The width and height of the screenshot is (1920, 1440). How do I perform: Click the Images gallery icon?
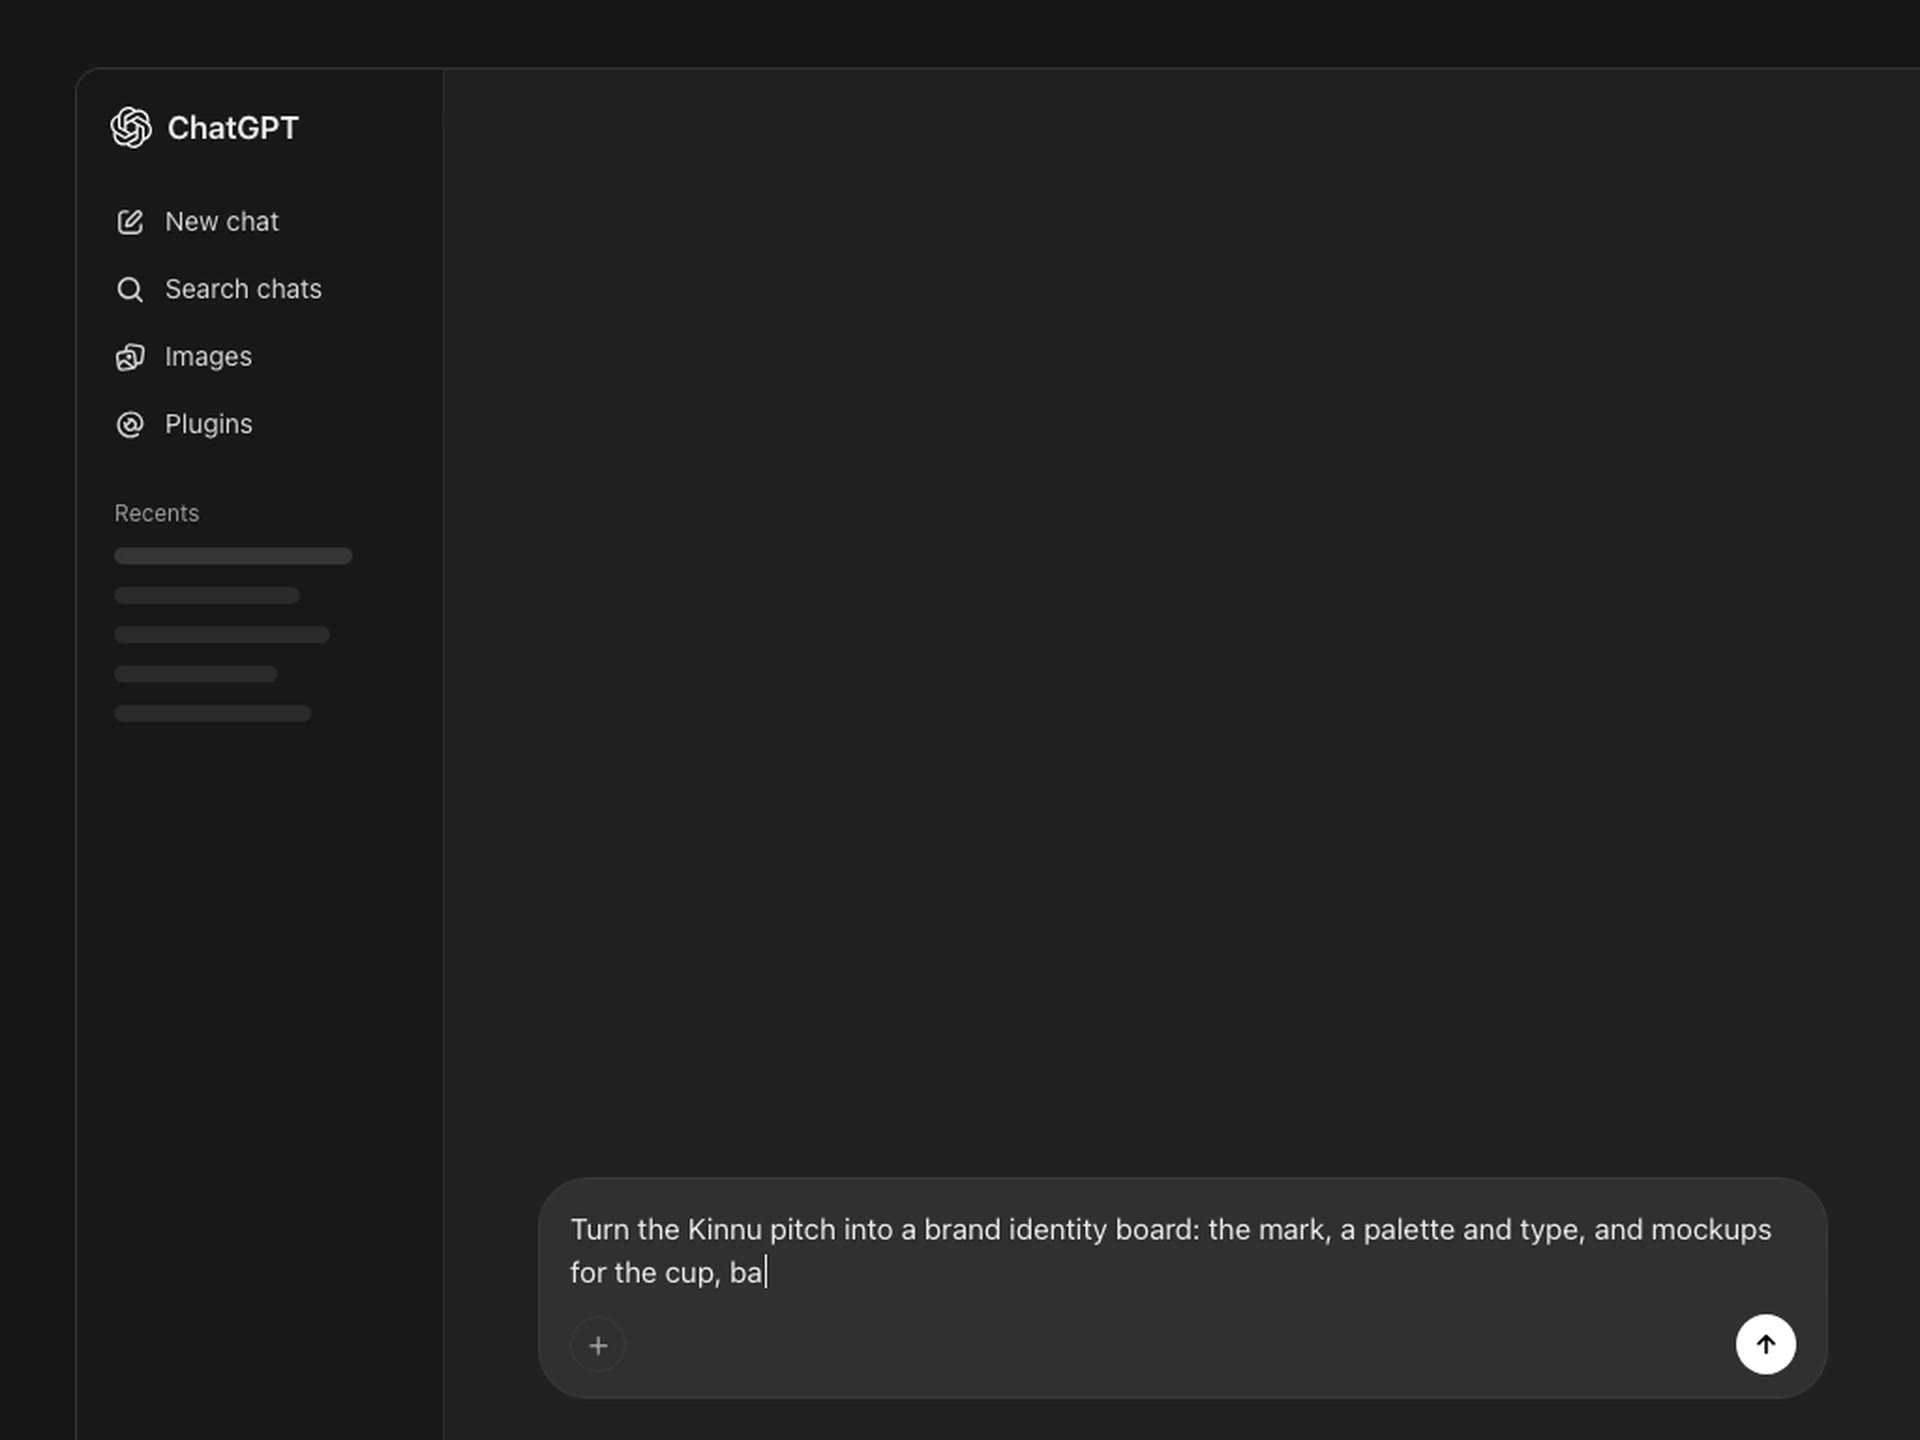click(130, 357)
